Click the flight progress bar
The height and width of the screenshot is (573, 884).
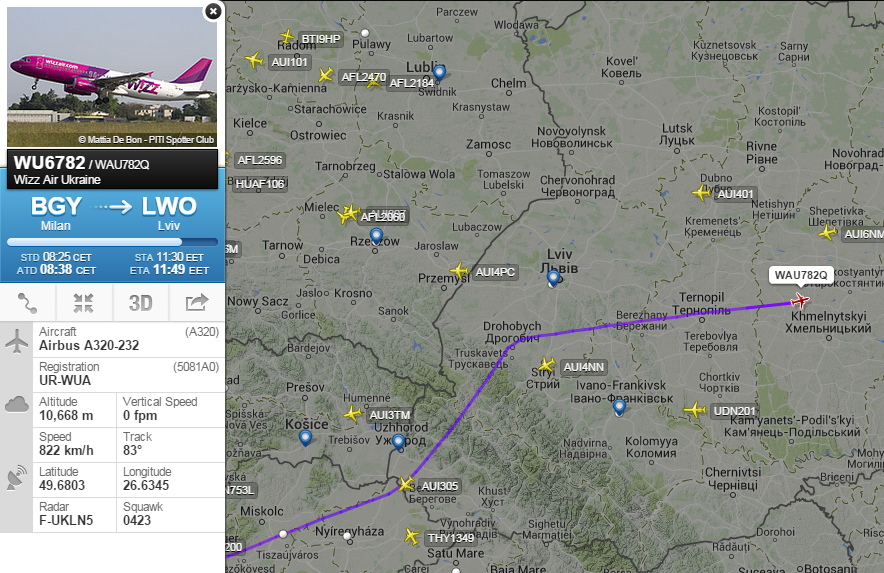pyautogui.click(x=112, y=242)
